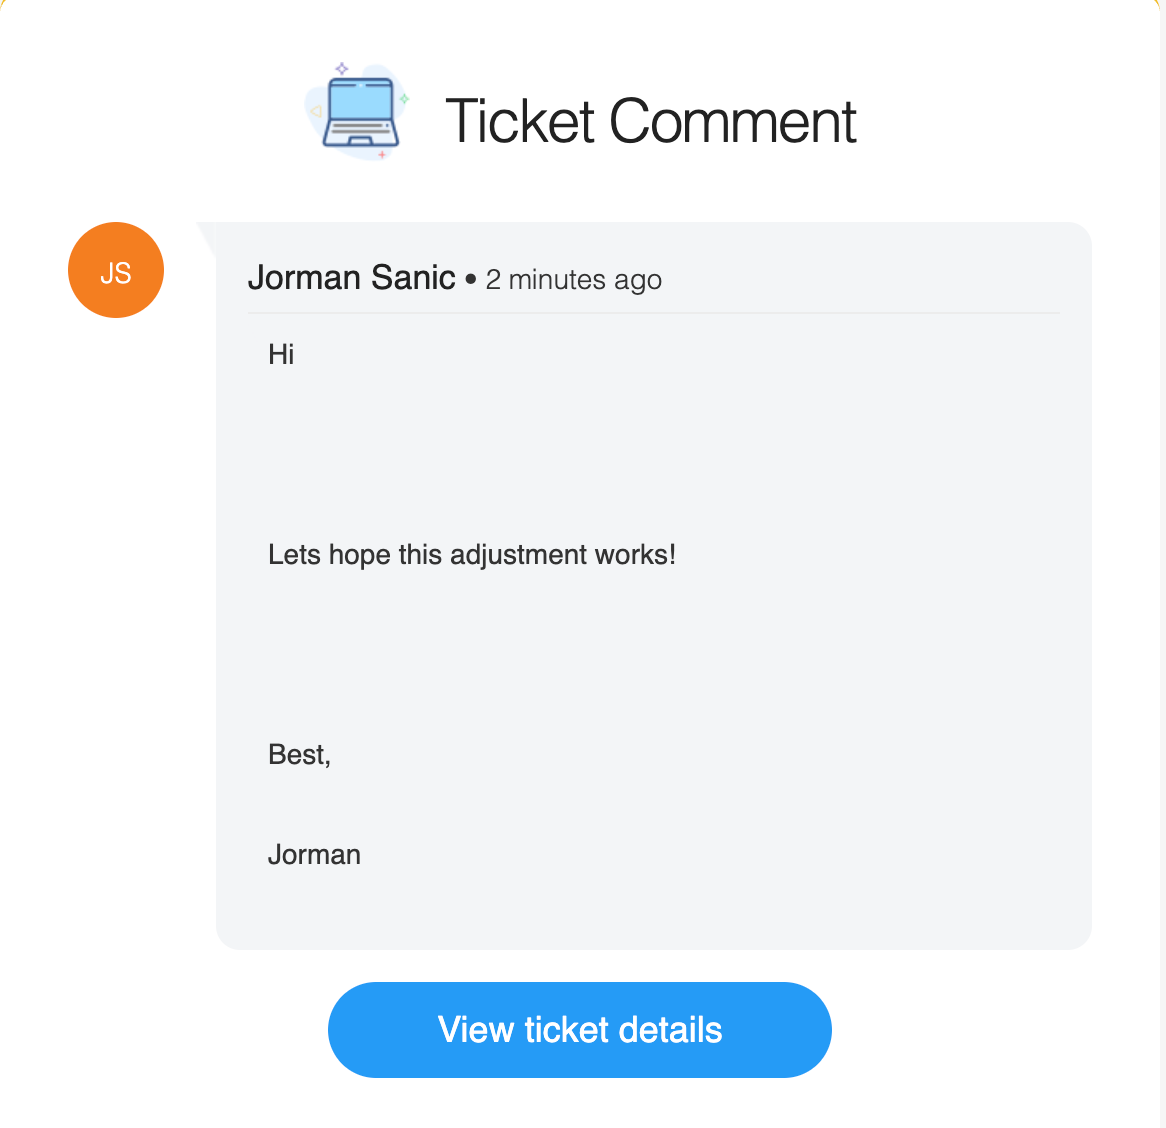This screenshot has height=1128, width=1166.
Task: Click the Best, closing line
Action: pyautogui.click(x=299, y=755)
